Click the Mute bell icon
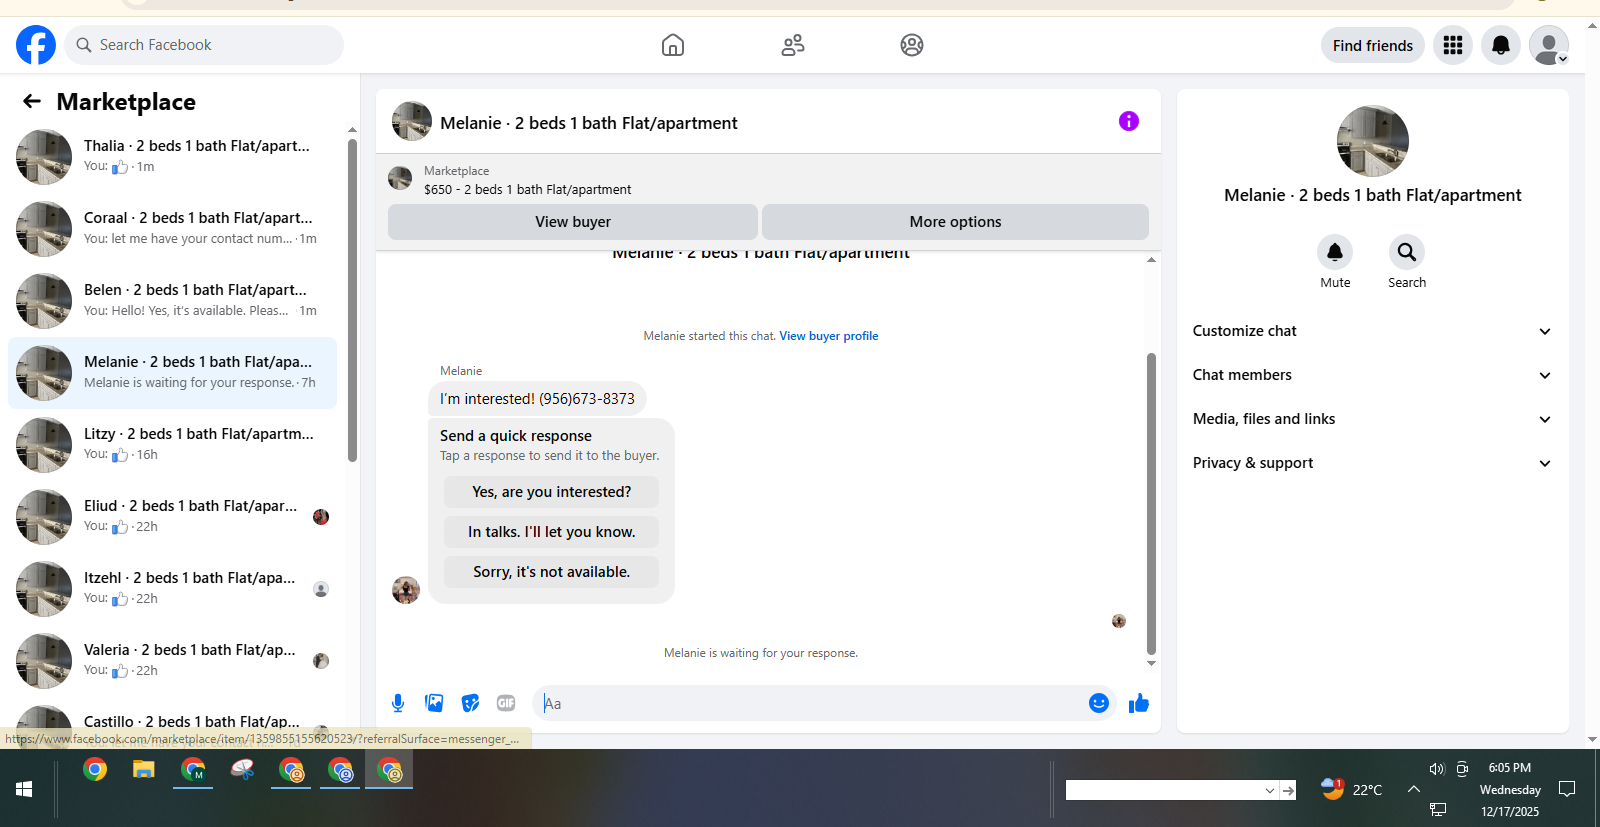The height and width of the screenshot is (827, 1600). tap(1335, 252)
